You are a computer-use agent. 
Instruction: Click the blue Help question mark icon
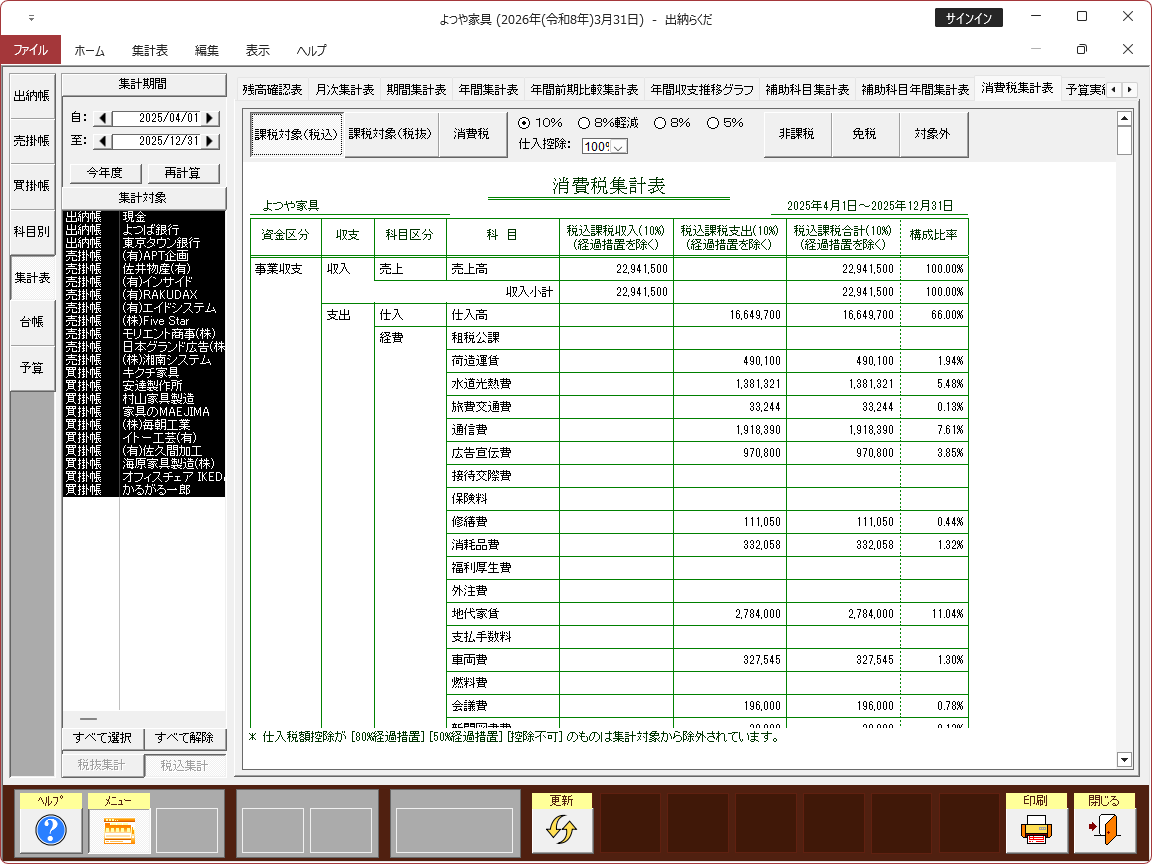[51, 829]
